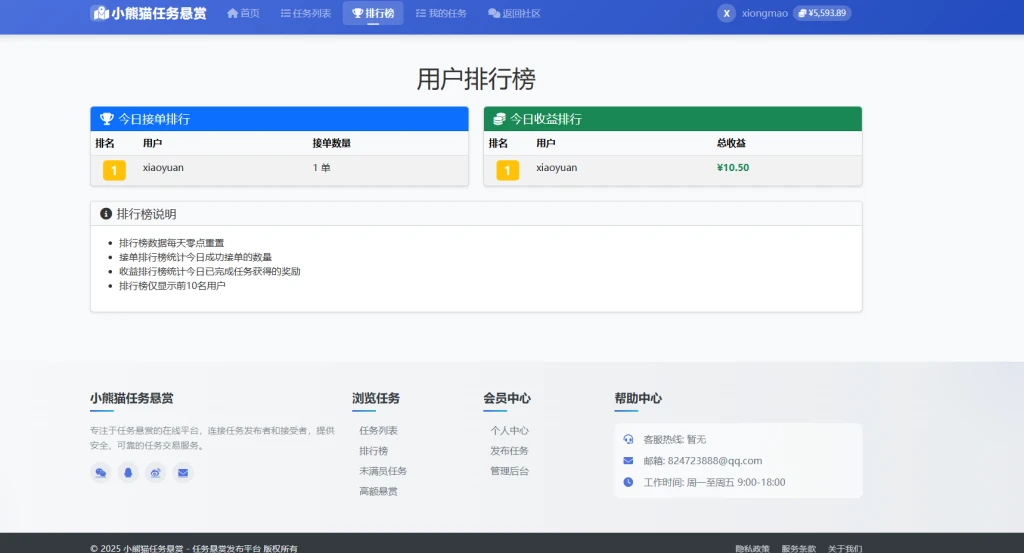Click the WeChat icon in the footer
Screen dimensions: 1024x553
tap(100, 473)
